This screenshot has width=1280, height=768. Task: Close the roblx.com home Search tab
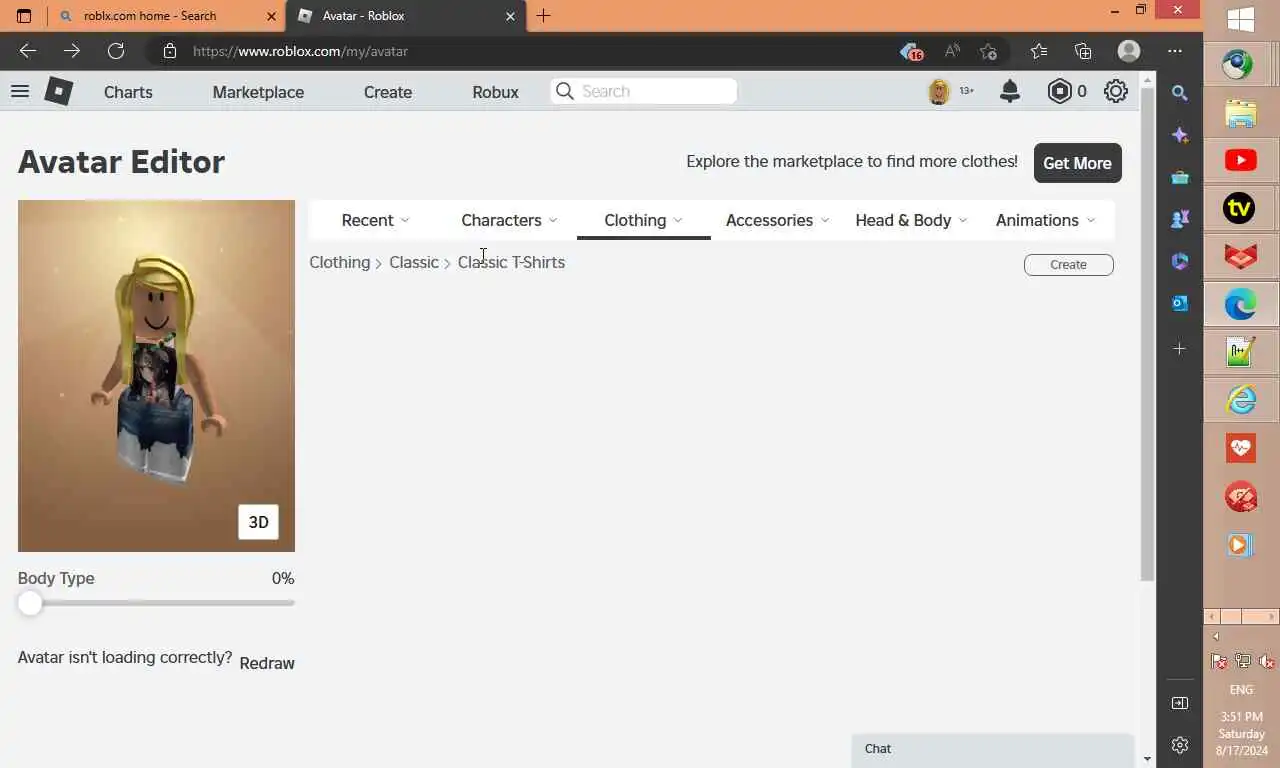270,16
